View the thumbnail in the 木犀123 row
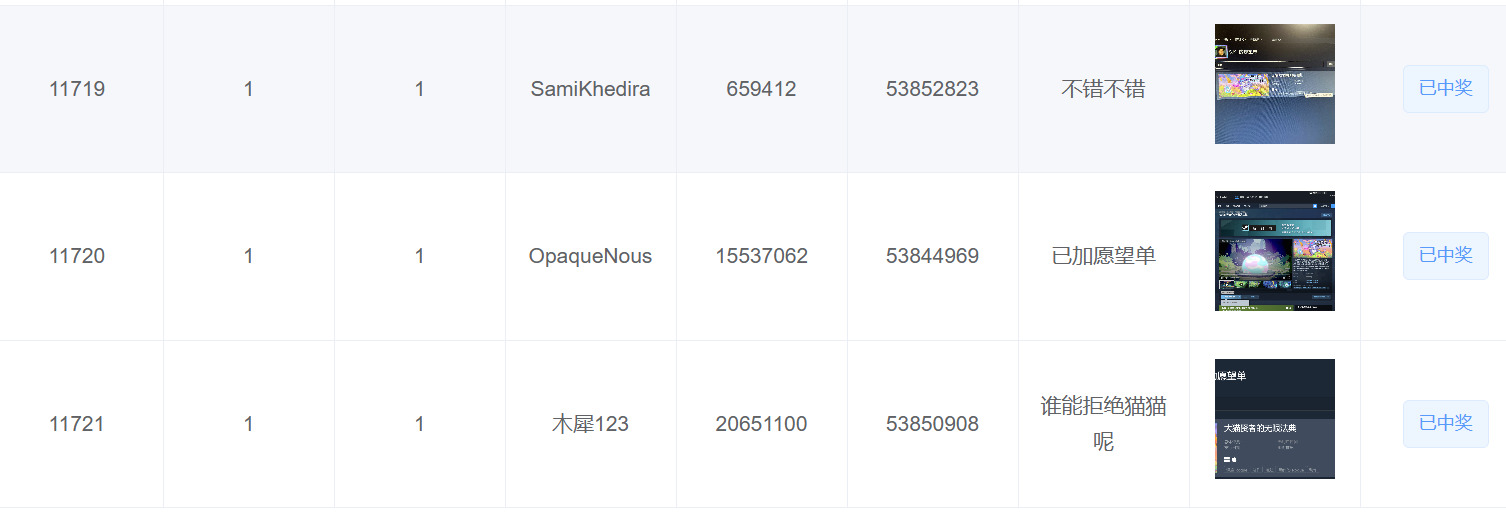The height and width of the screenshot is (513, 1506). coord(1274,419)
